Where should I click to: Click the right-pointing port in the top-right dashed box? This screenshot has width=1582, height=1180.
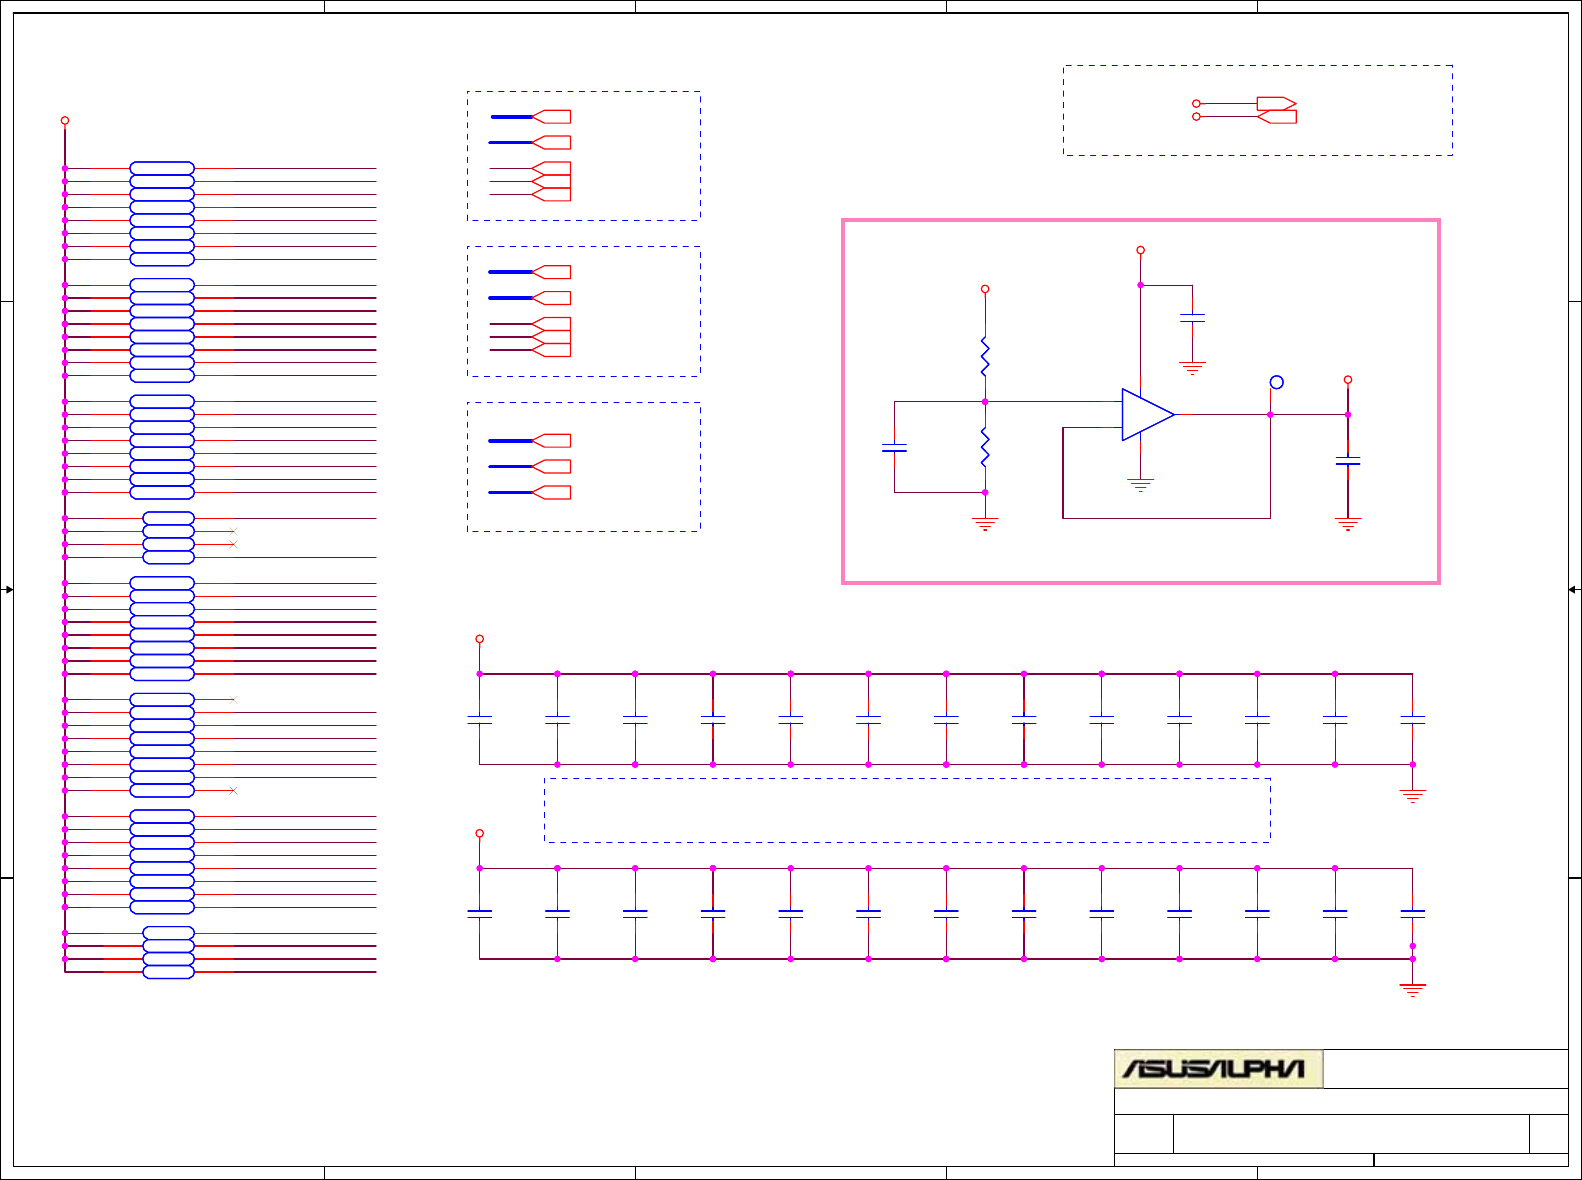coord(1276,103)
